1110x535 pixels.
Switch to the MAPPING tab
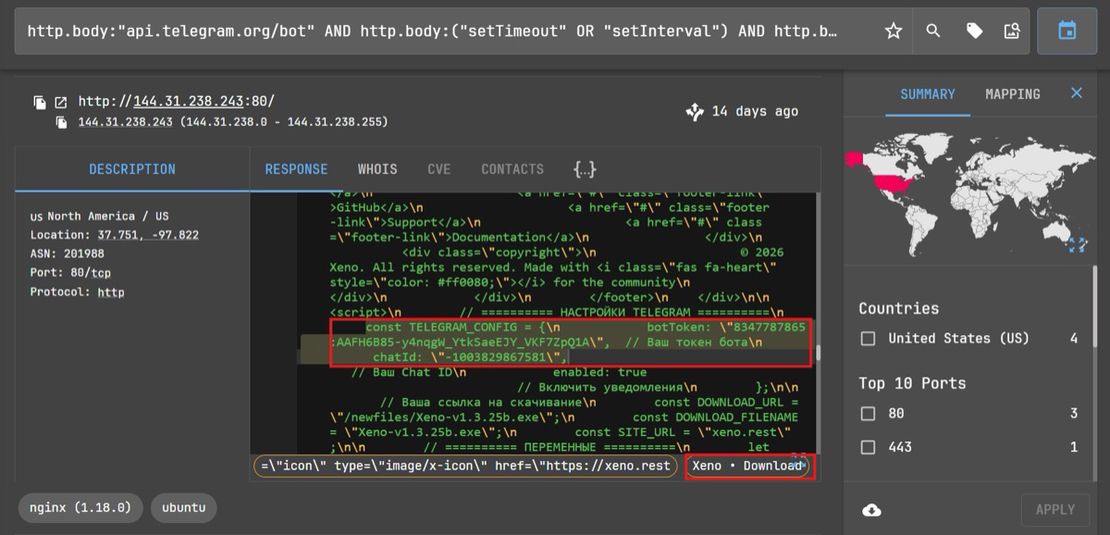click(1012, 94)
